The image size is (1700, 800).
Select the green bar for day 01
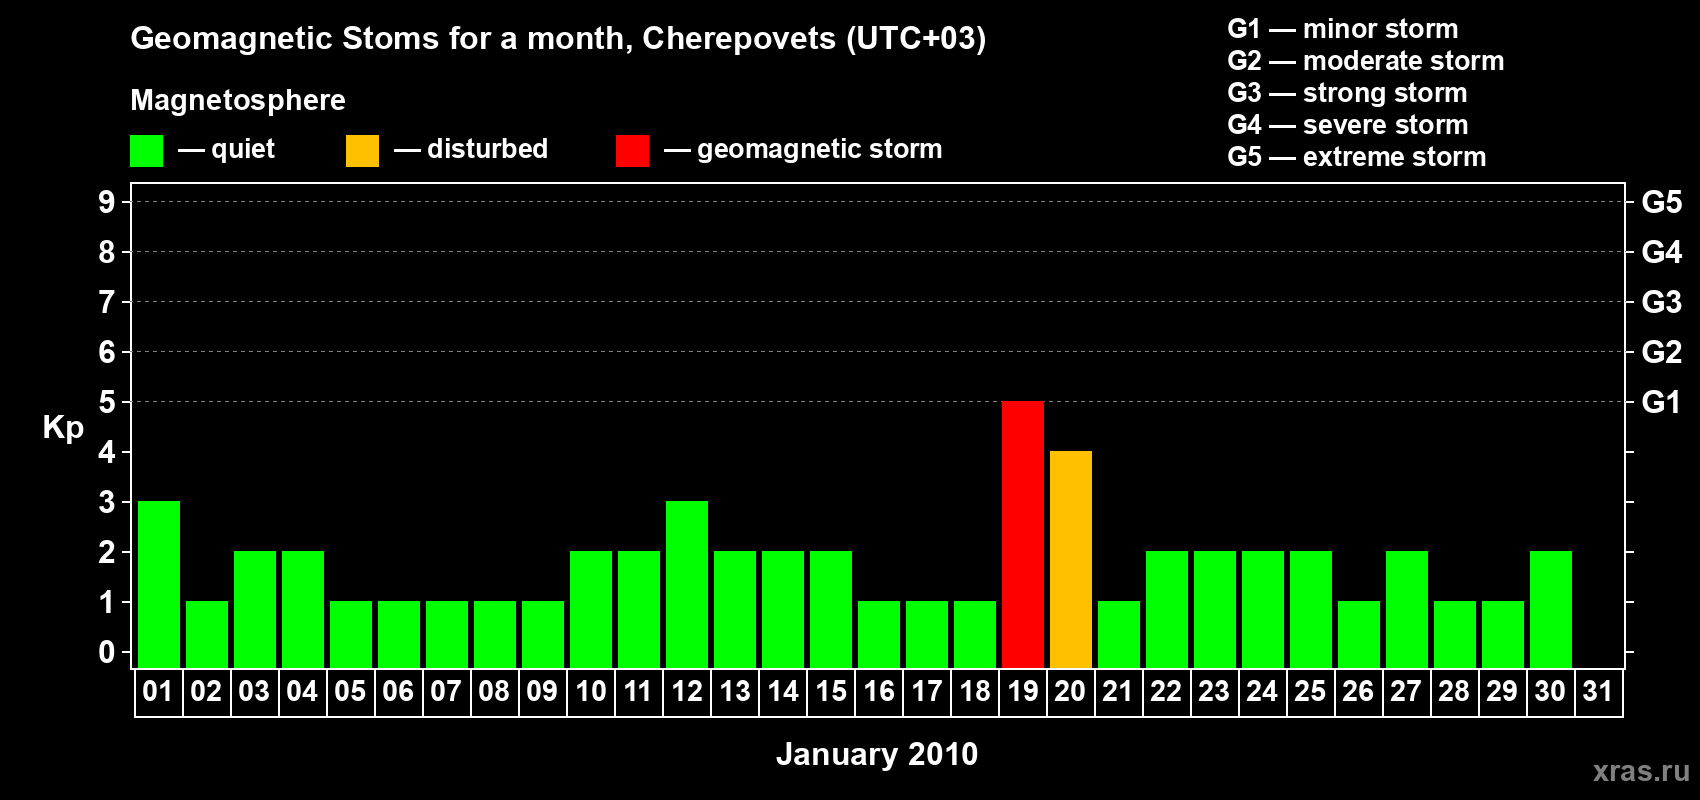tap(159, 584)
